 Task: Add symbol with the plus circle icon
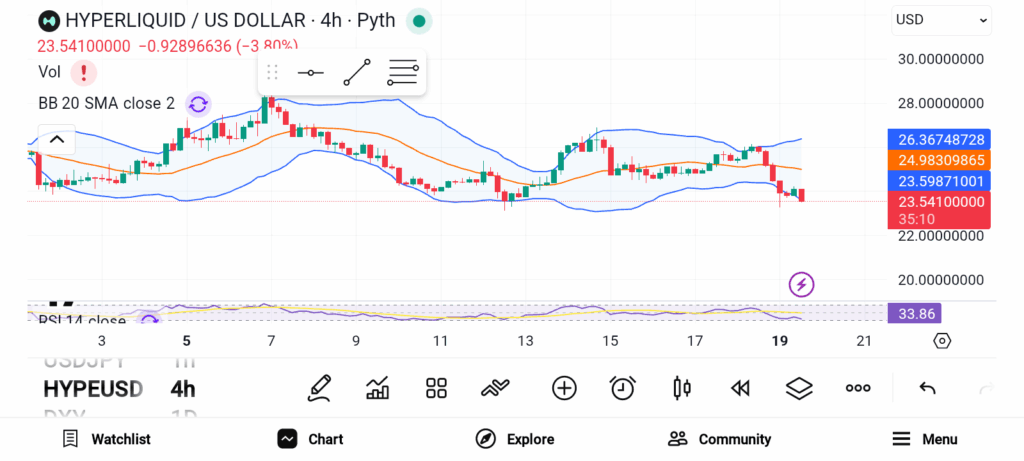[564, 388]
